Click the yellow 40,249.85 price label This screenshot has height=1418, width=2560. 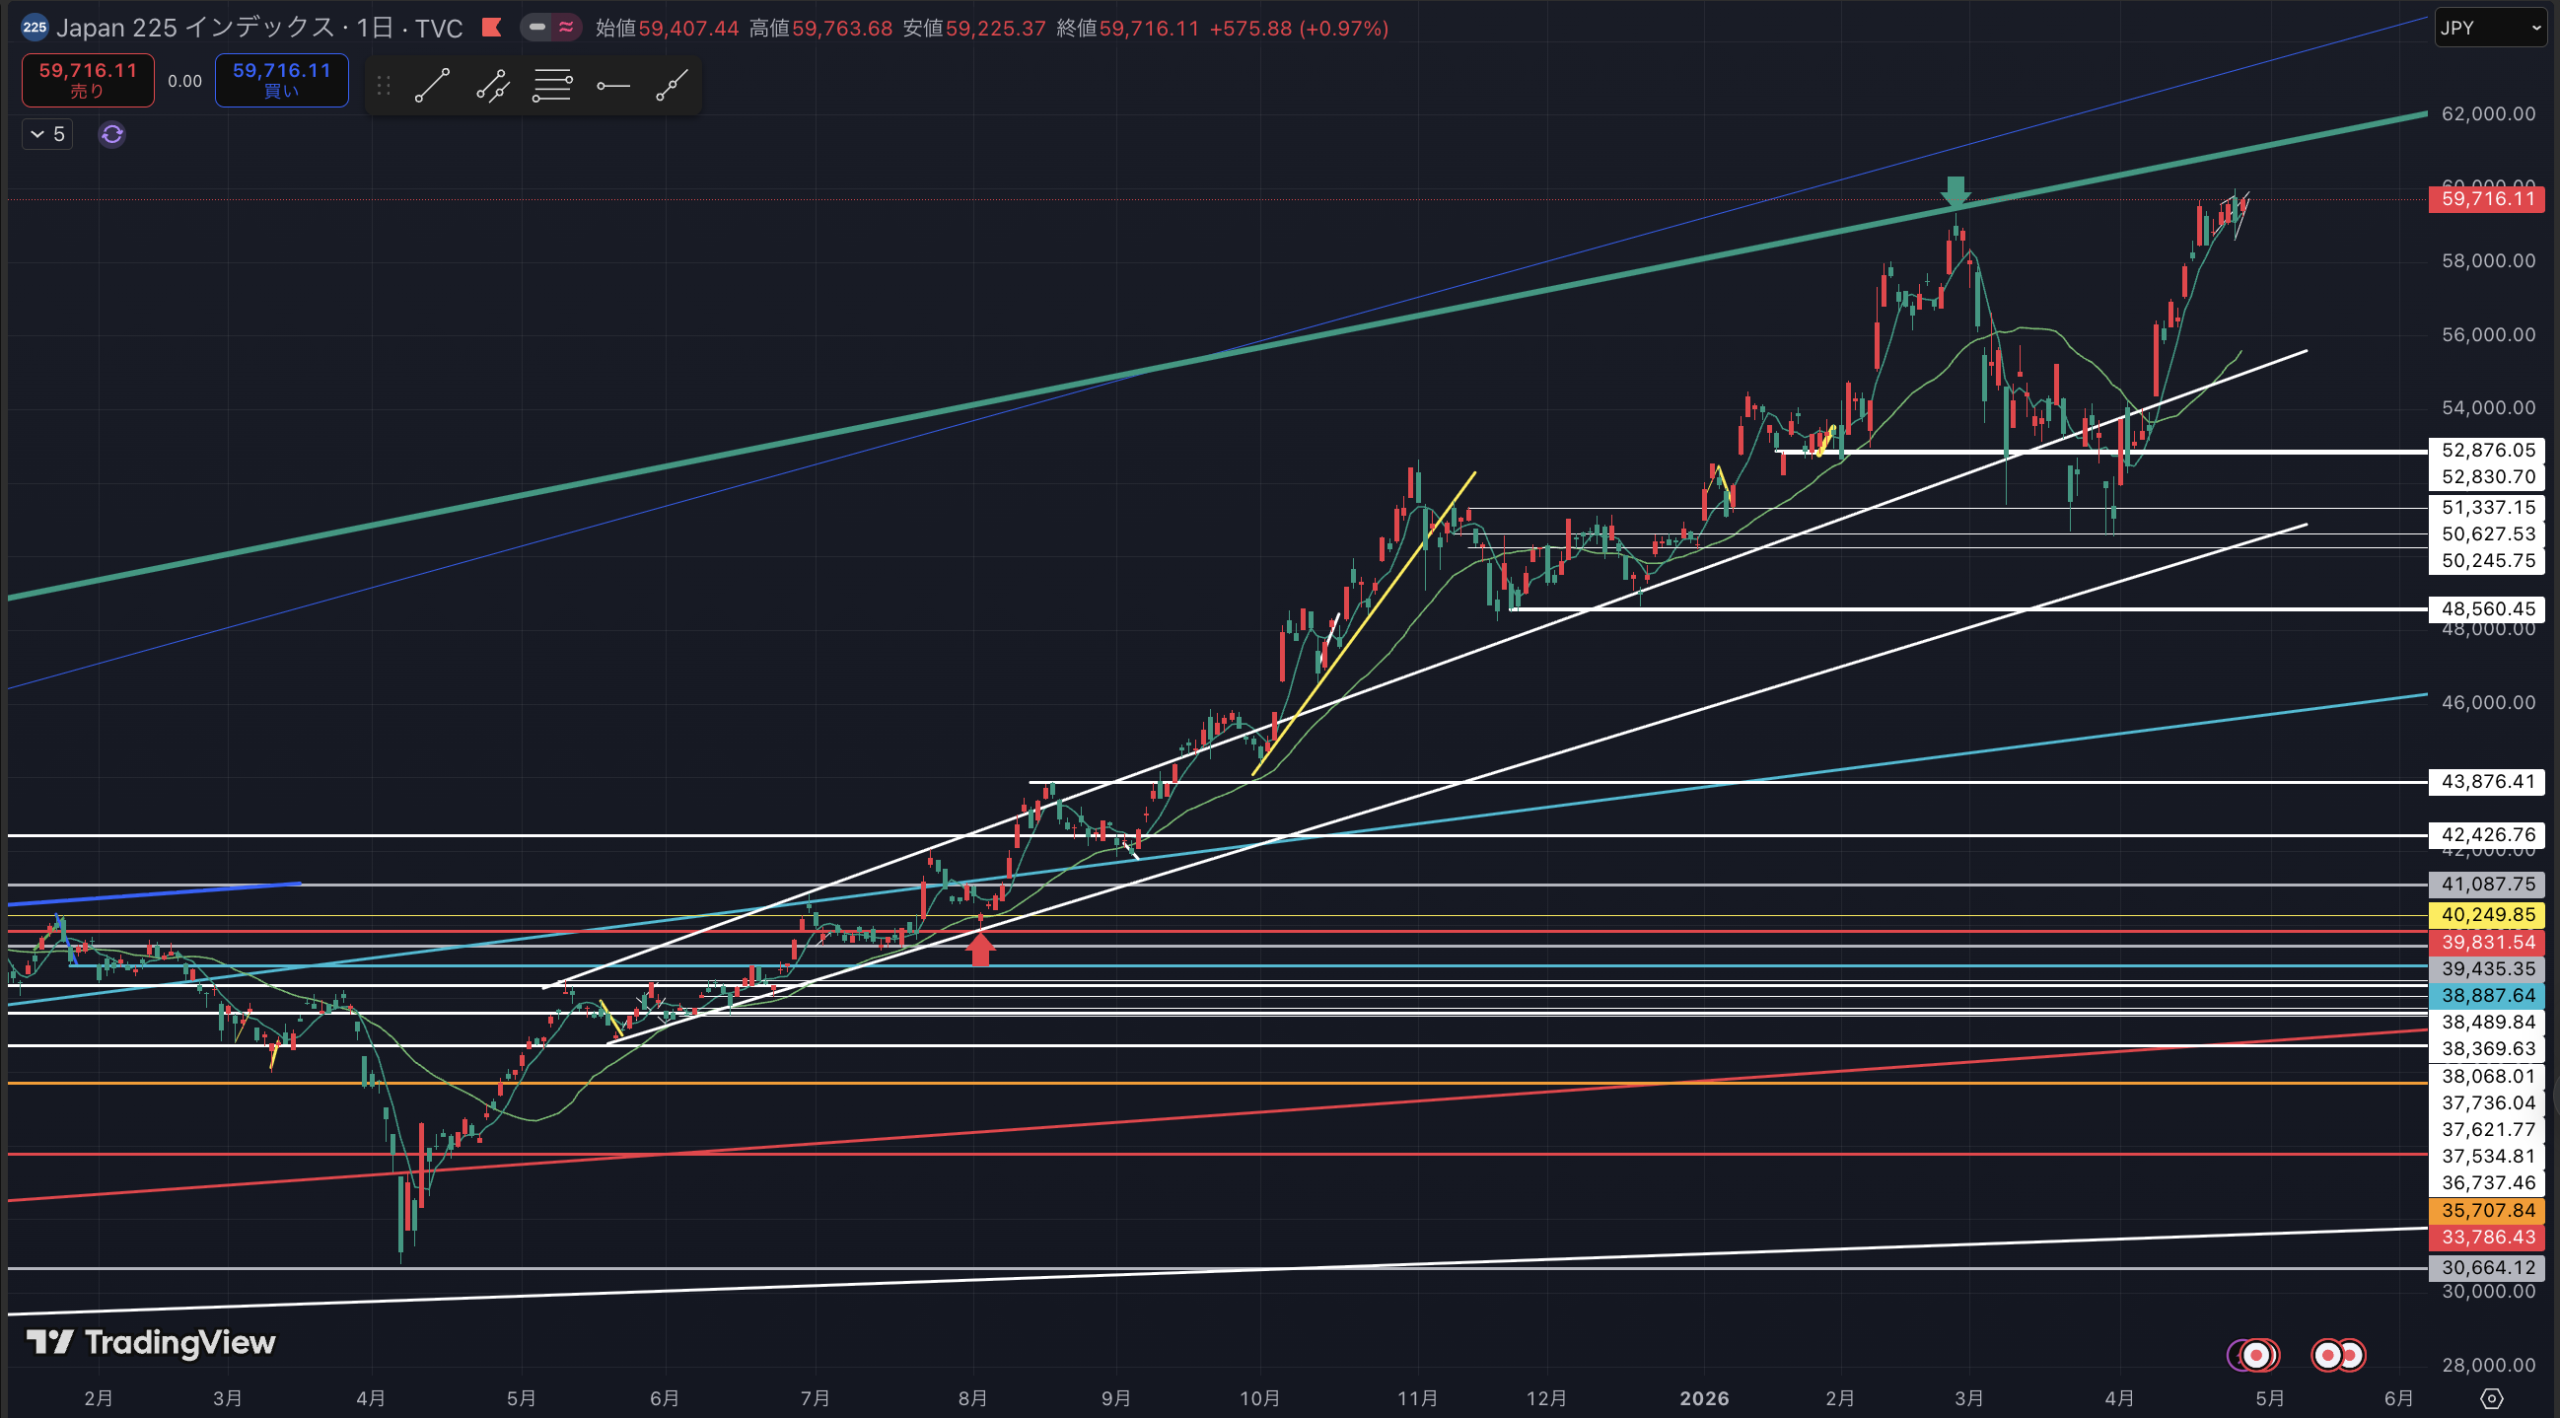click(x=2487, y=914)
